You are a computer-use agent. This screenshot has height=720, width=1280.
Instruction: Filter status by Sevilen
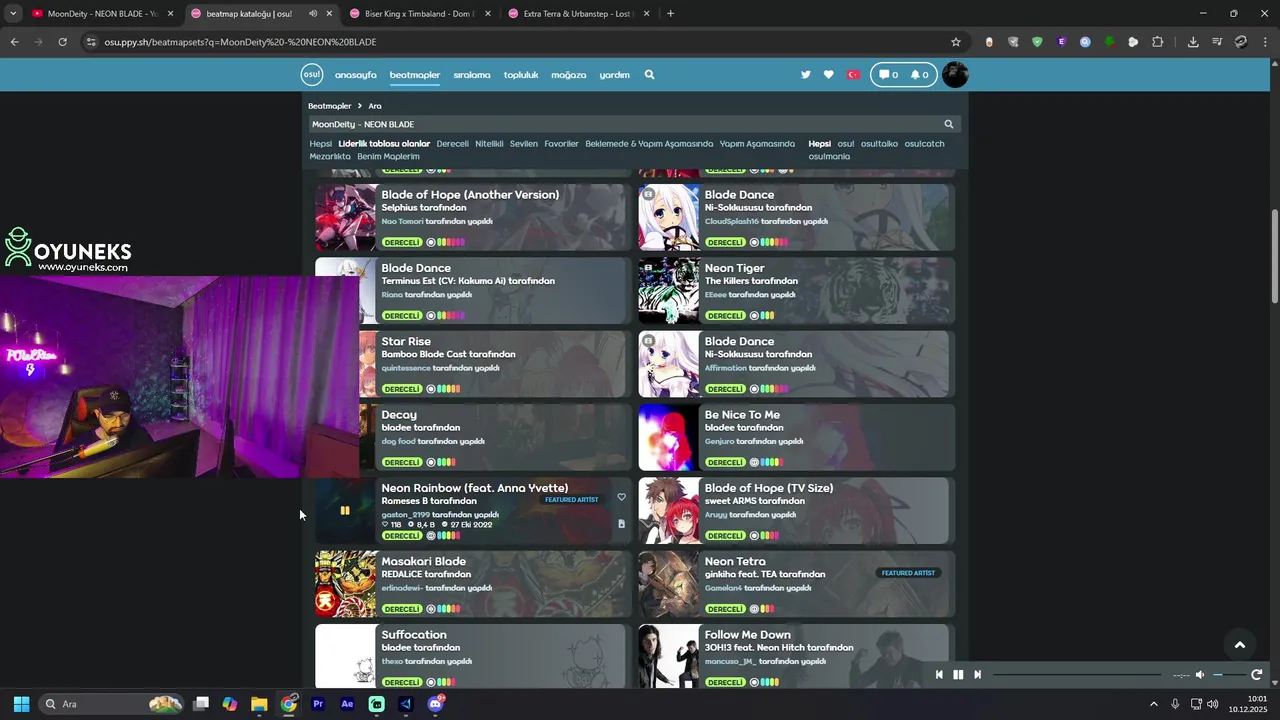click(524, 144)
